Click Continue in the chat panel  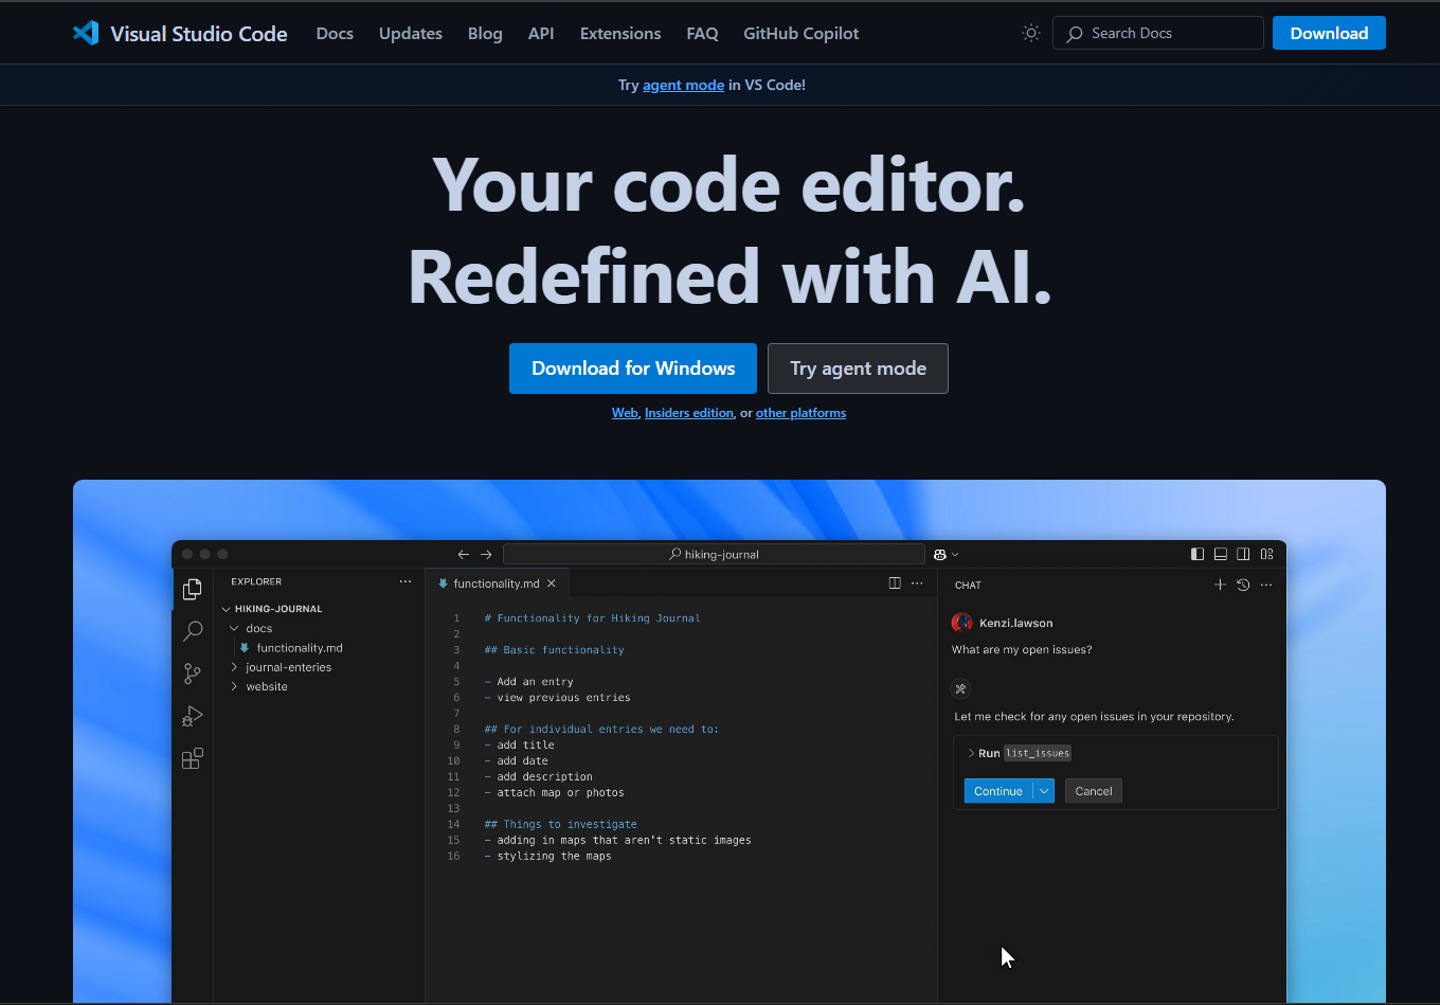pyautogui.click(x=998, y=791)
